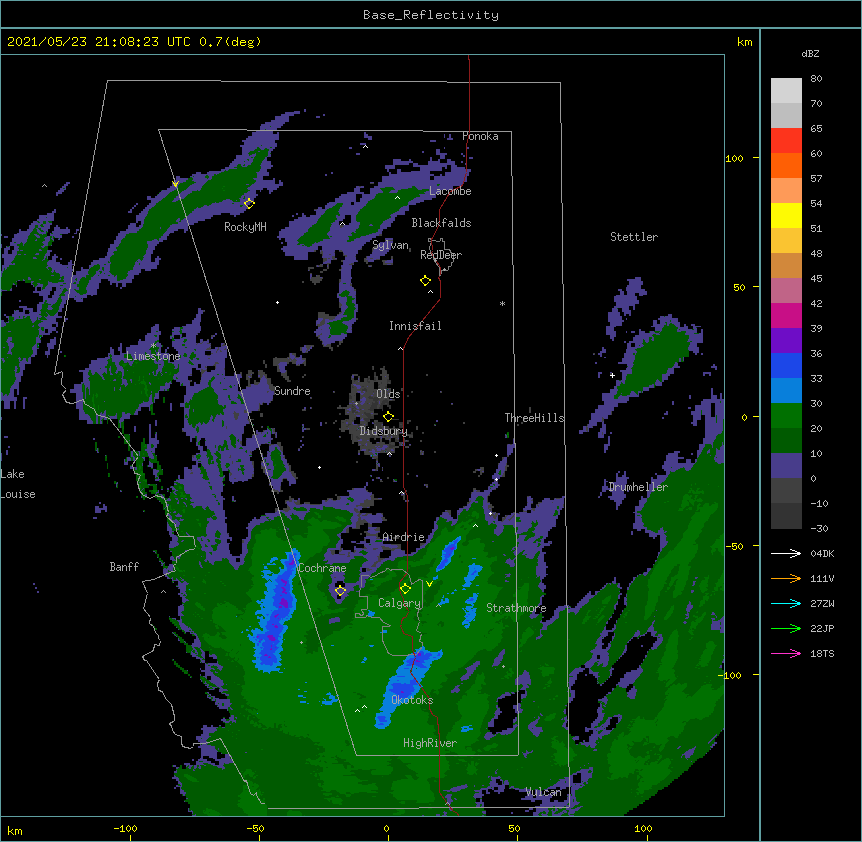Click the yellow station marker near RockyMH
Image resolution: width=862 pixels, height=842 pixels.
click(x=249, y=203)
